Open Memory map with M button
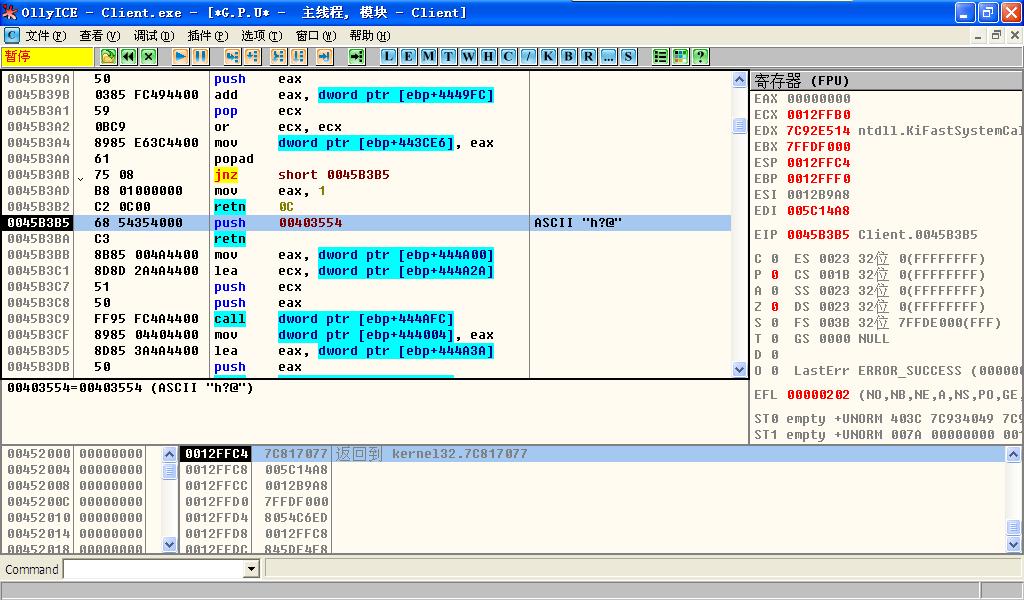The width and height of the screenshot is (1024, 600). 428,57
